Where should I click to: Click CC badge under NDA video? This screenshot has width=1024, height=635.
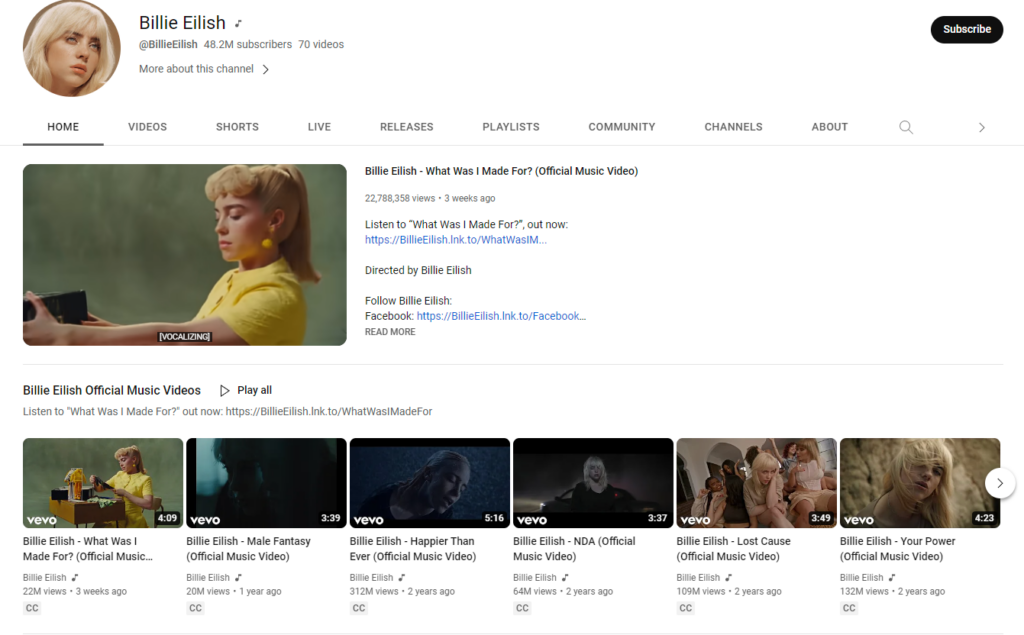tap(522, 608)
